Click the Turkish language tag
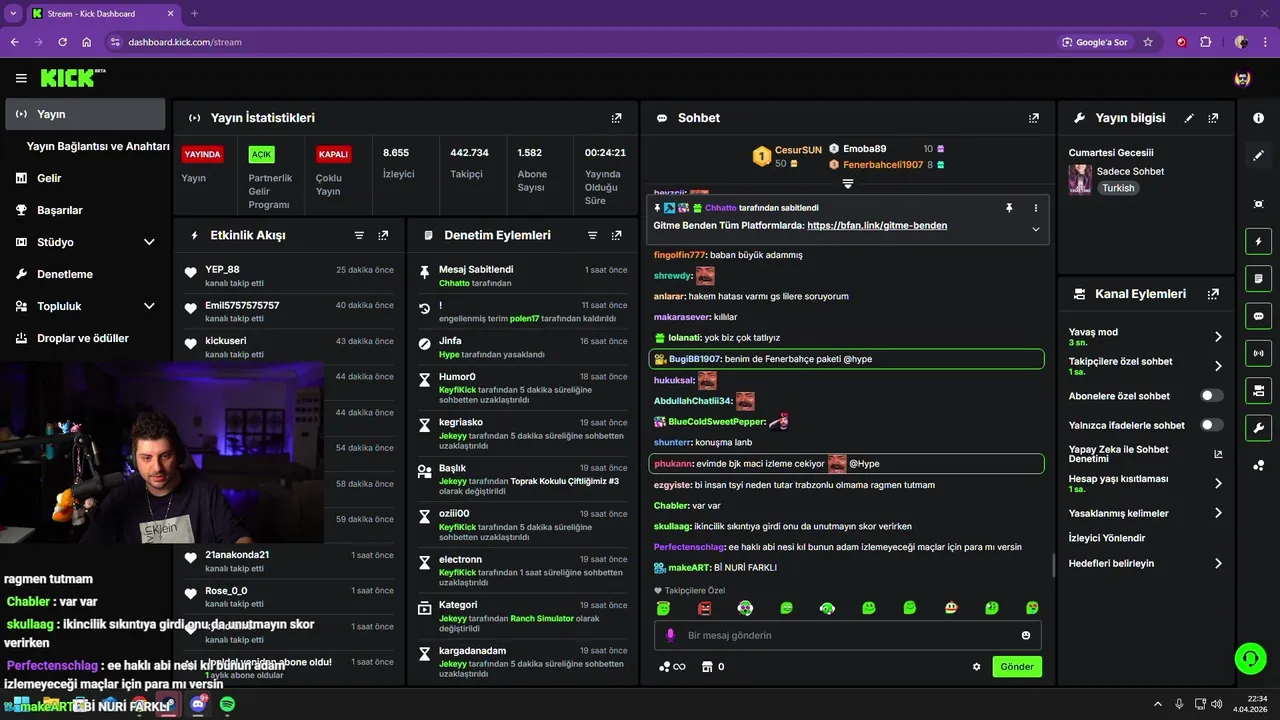The width and height of the screenshot is (1280, 720). tap(1118, 188)
